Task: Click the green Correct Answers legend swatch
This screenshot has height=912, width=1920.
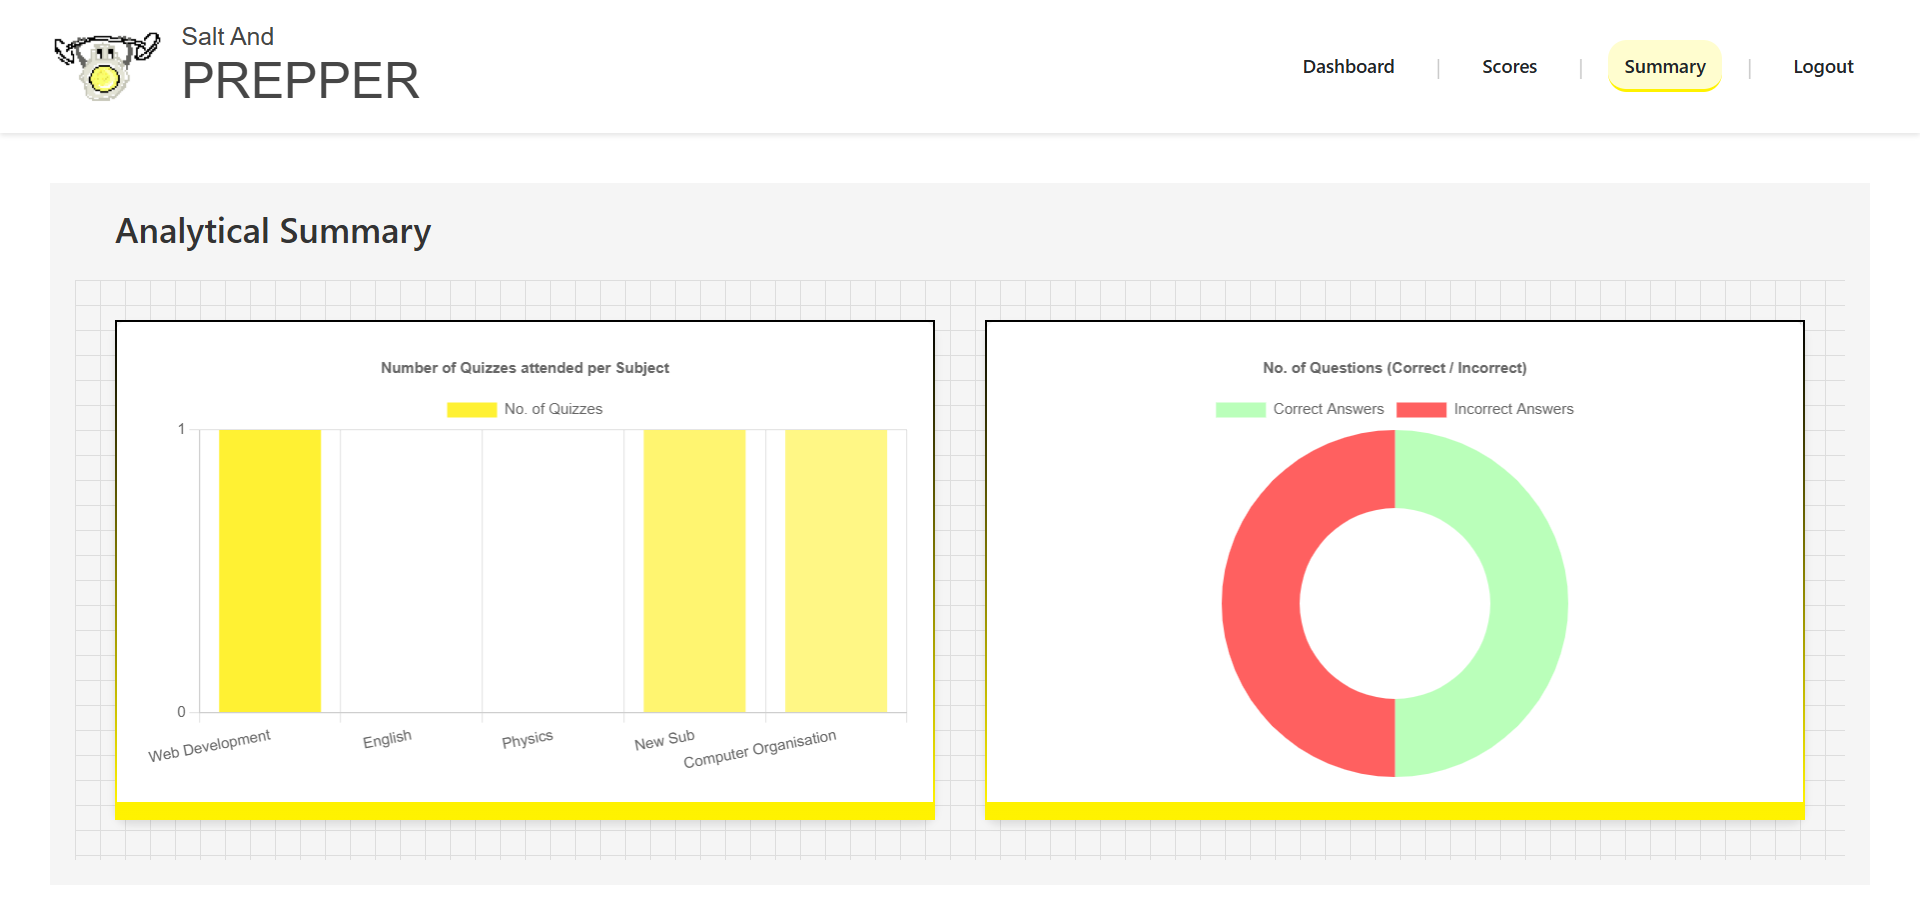Action: pos(1240,409)
